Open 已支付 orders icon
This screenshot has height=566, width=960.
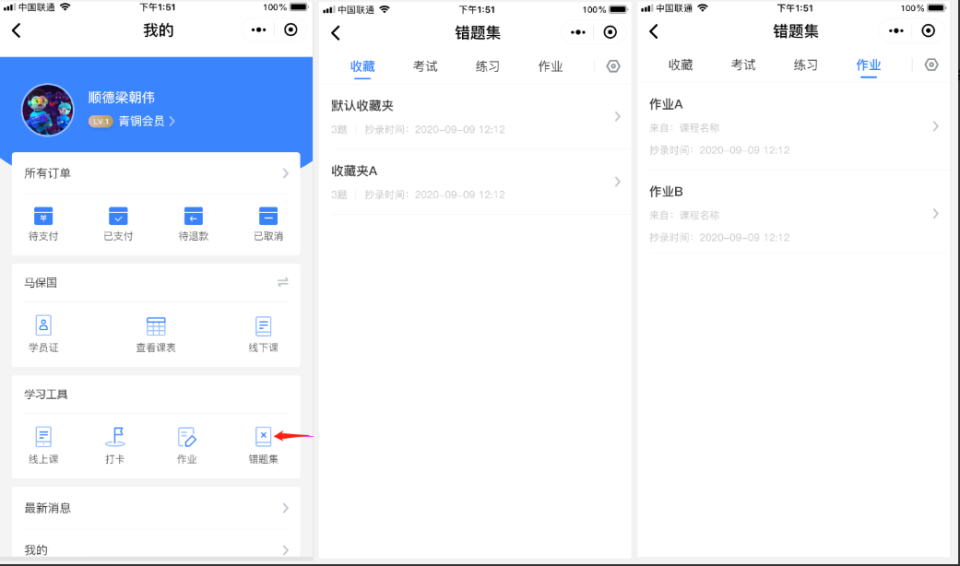[118, 216]
